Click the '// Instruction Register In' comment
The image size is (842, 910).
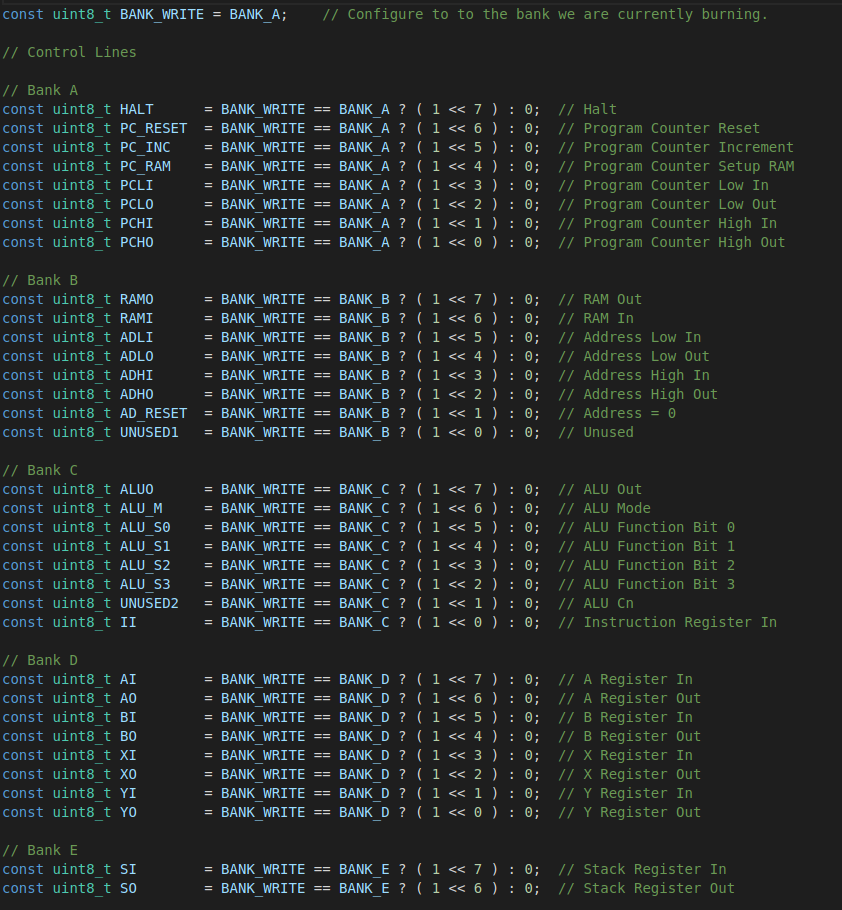coord(667,622)
